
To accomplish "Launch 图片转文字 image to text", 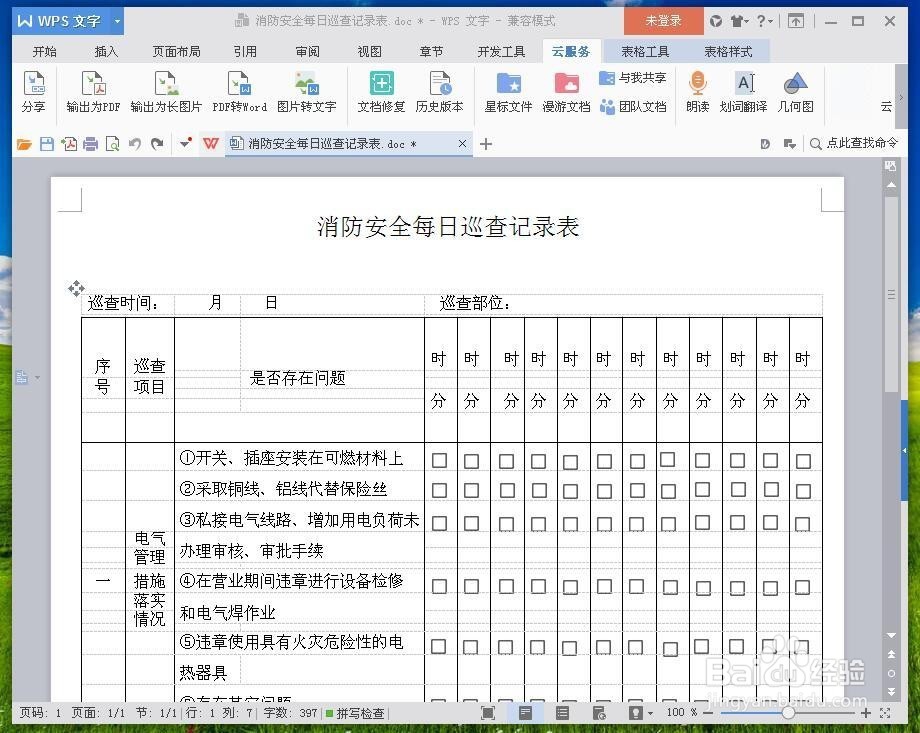I will pos(306,91).
